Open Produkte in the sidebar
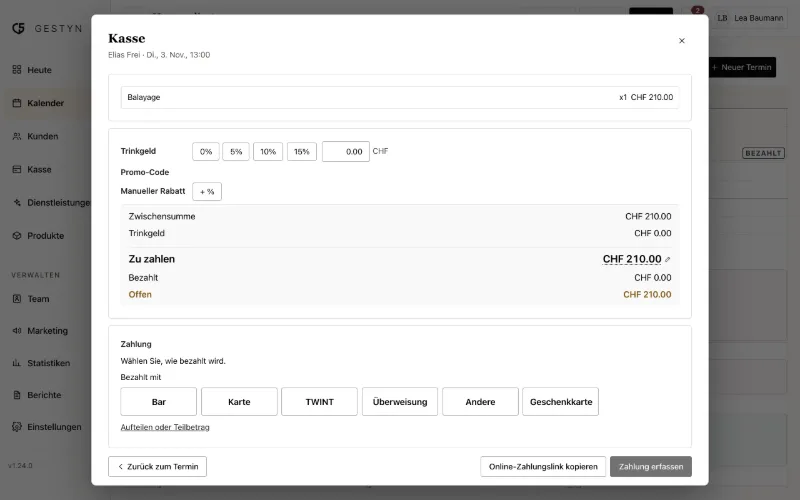 (45, 236)
